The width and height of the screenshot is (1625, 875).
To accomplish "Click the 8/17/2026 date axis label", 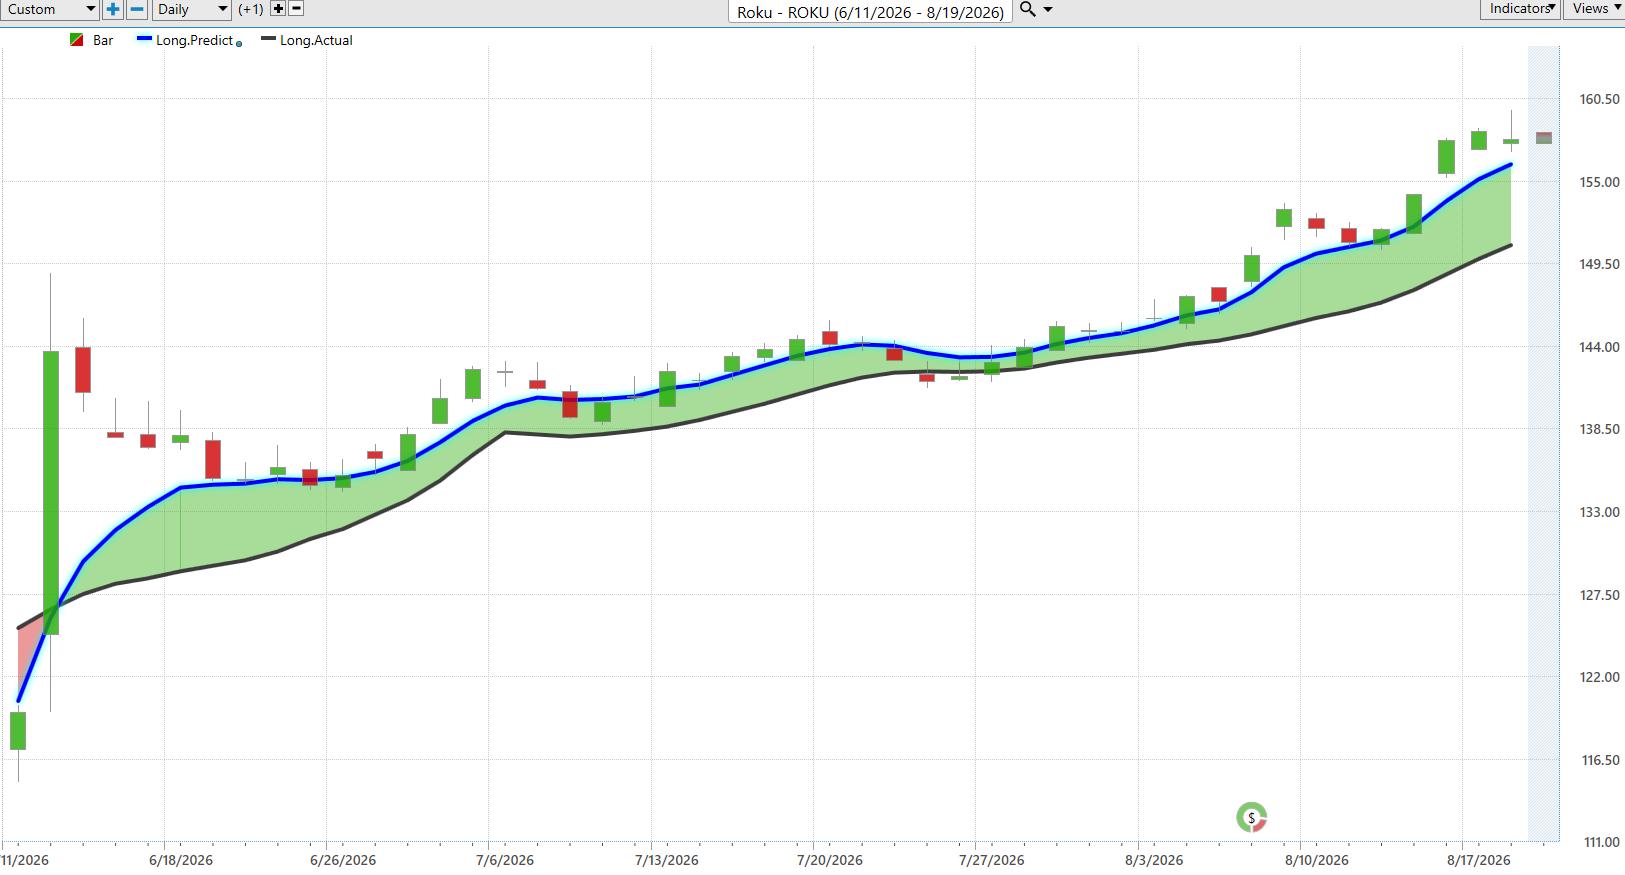I will pos(1479,860).
